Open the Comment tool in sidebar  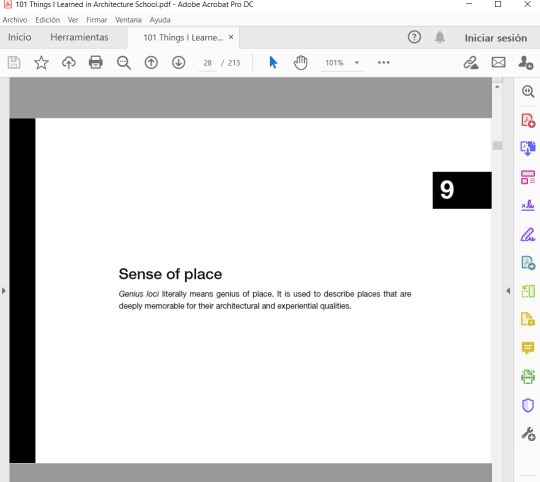[528, 348]
